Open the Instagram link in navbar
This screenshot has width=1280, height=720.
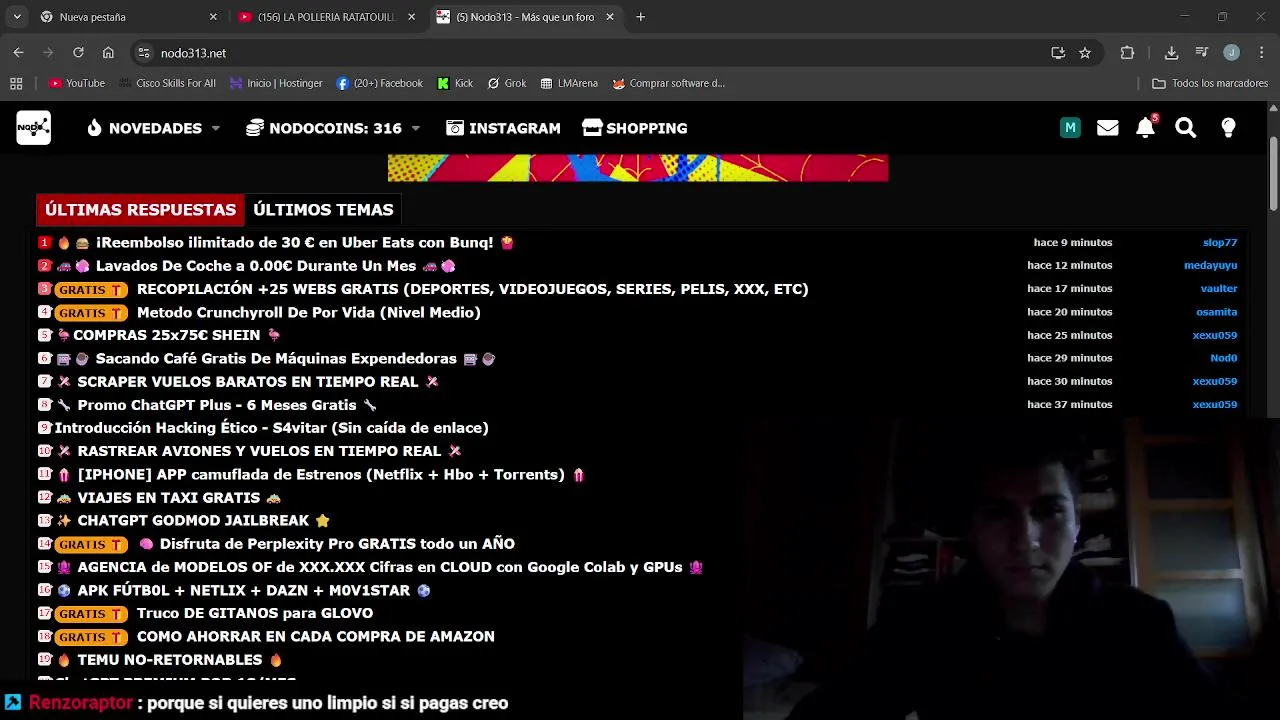point(503,128)
